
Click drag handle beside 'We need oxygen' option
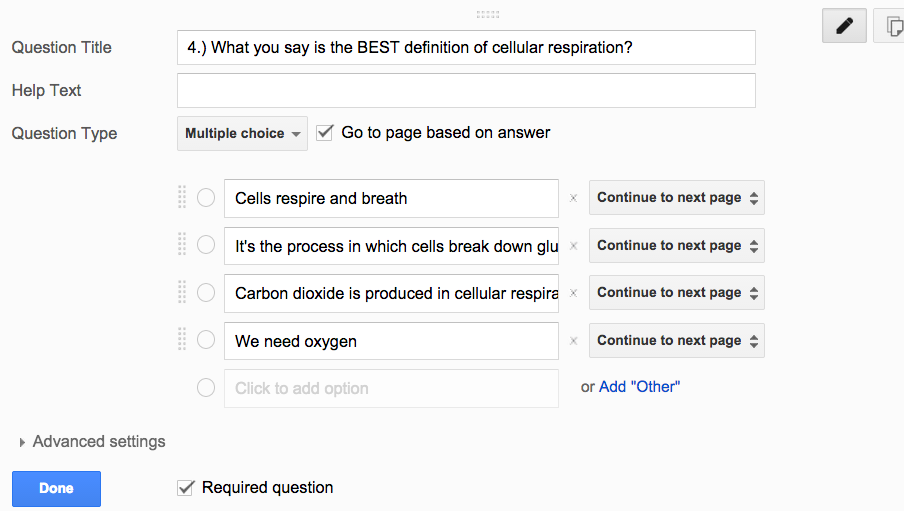182,341
